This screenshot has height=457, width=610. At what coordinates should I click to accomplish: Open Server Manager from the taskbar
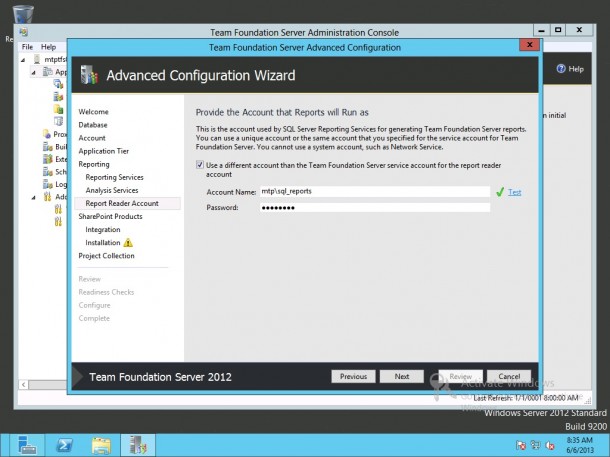27,445
